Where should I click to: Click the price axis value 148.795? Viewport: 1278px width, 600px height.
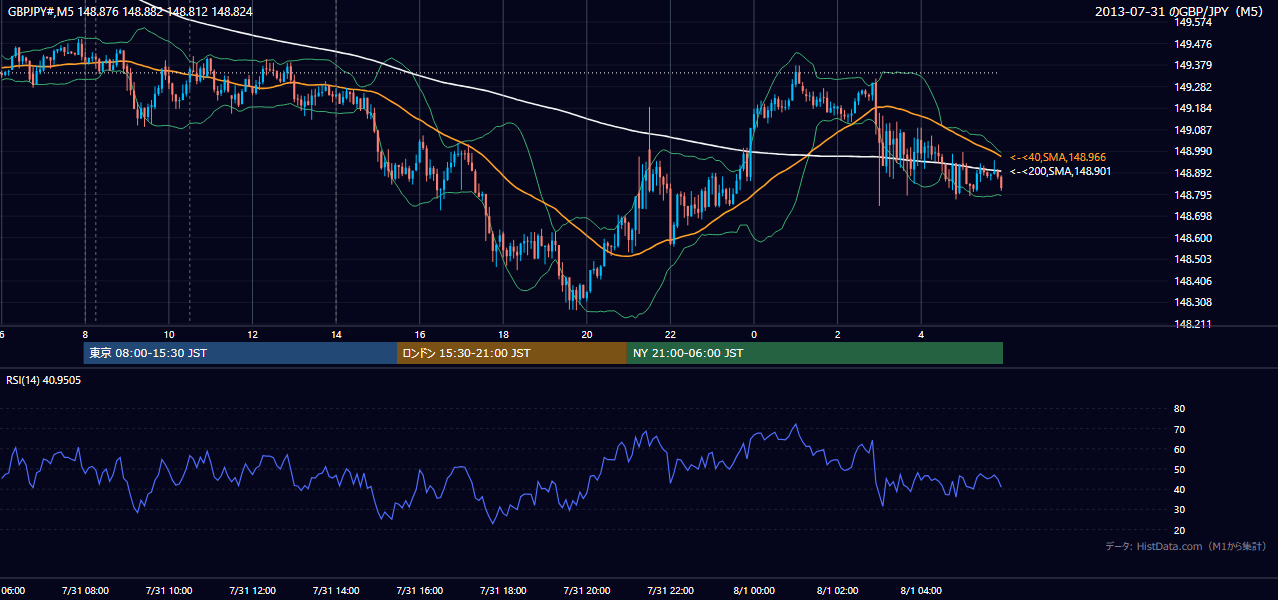[x=1194, y=195]
